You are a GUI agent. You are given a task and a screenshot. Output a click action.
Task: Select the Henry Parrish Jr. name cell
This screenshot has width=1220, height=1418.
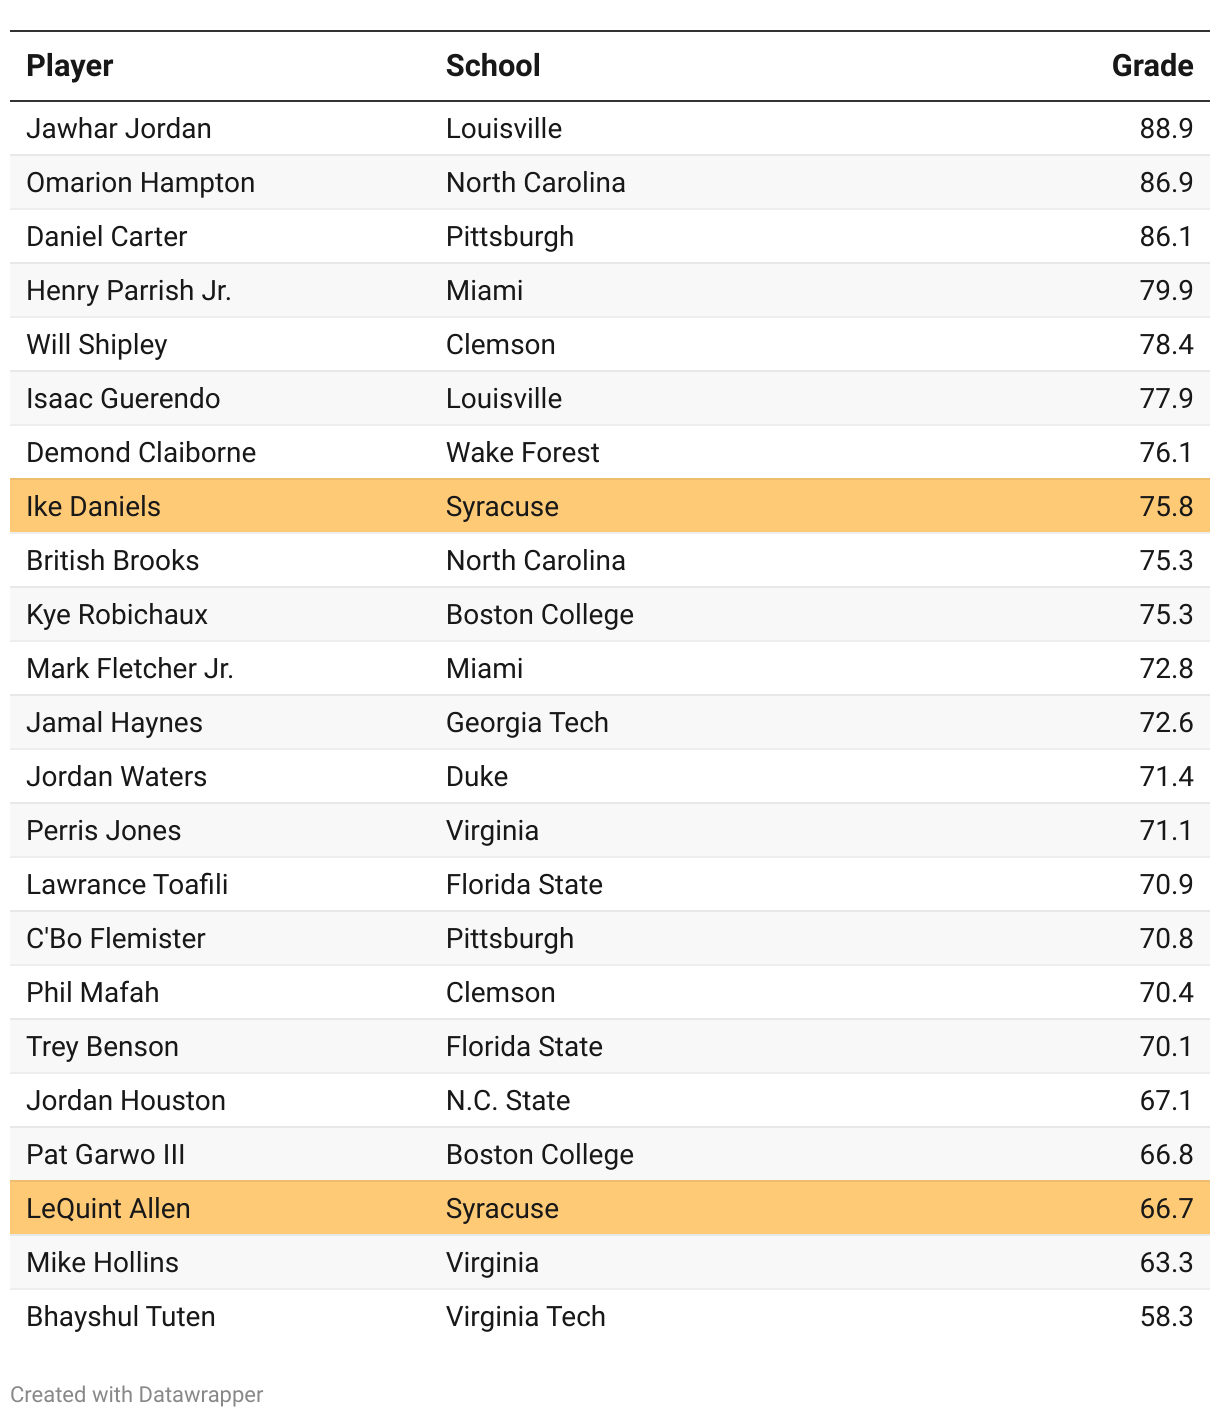(129, 291)
